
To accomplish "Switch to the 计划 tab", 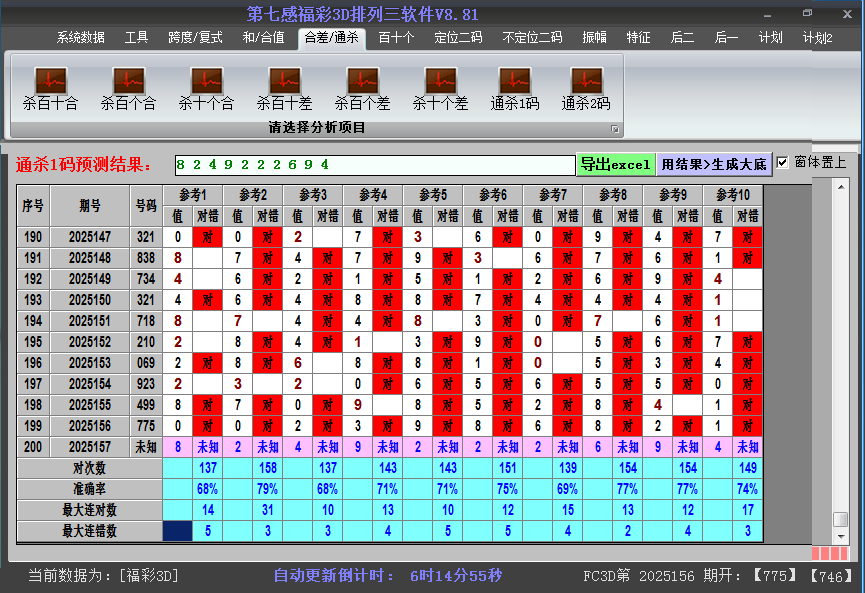I will pos(770,38).
